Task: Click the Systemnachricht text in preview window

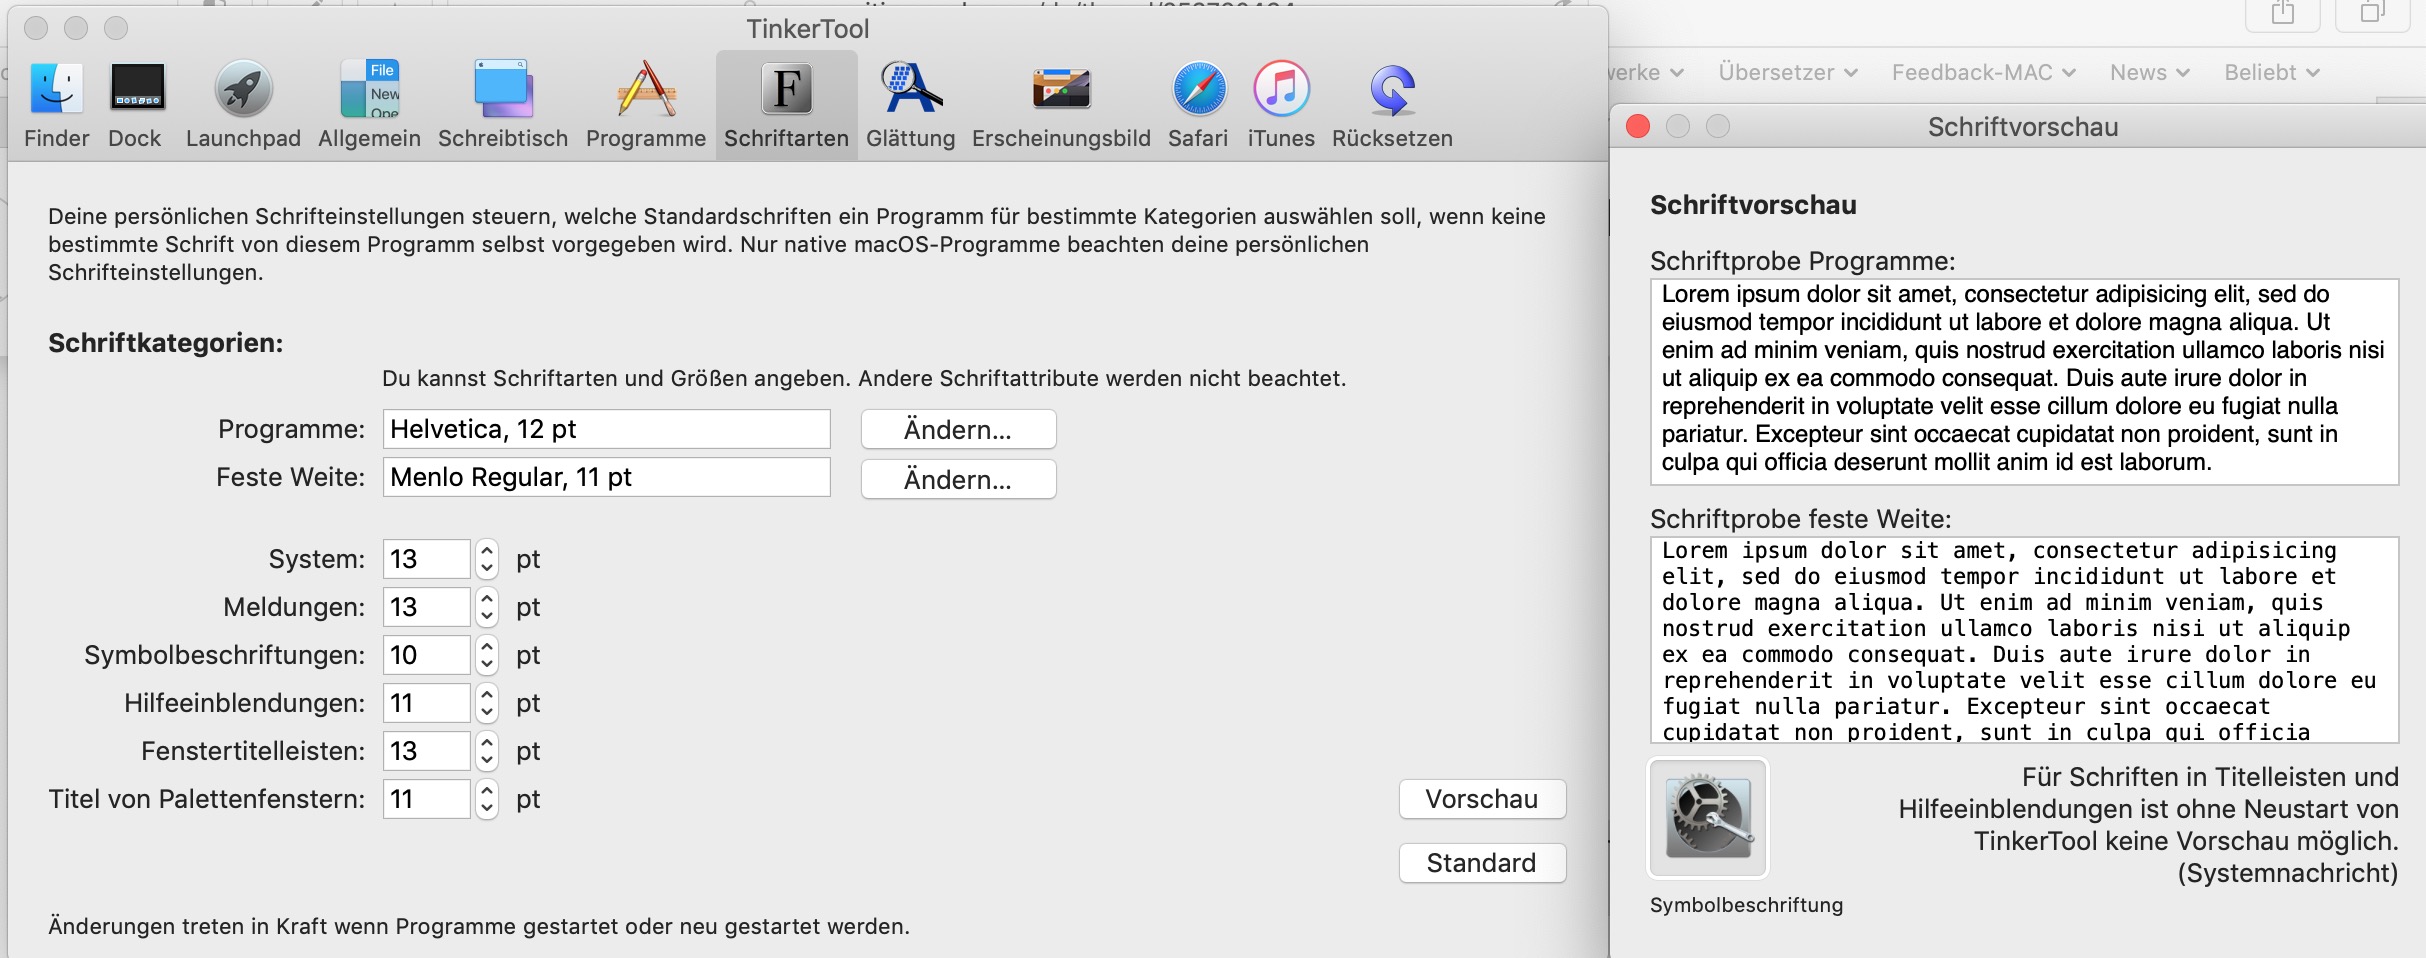Action: click(x=2288, y=873)
